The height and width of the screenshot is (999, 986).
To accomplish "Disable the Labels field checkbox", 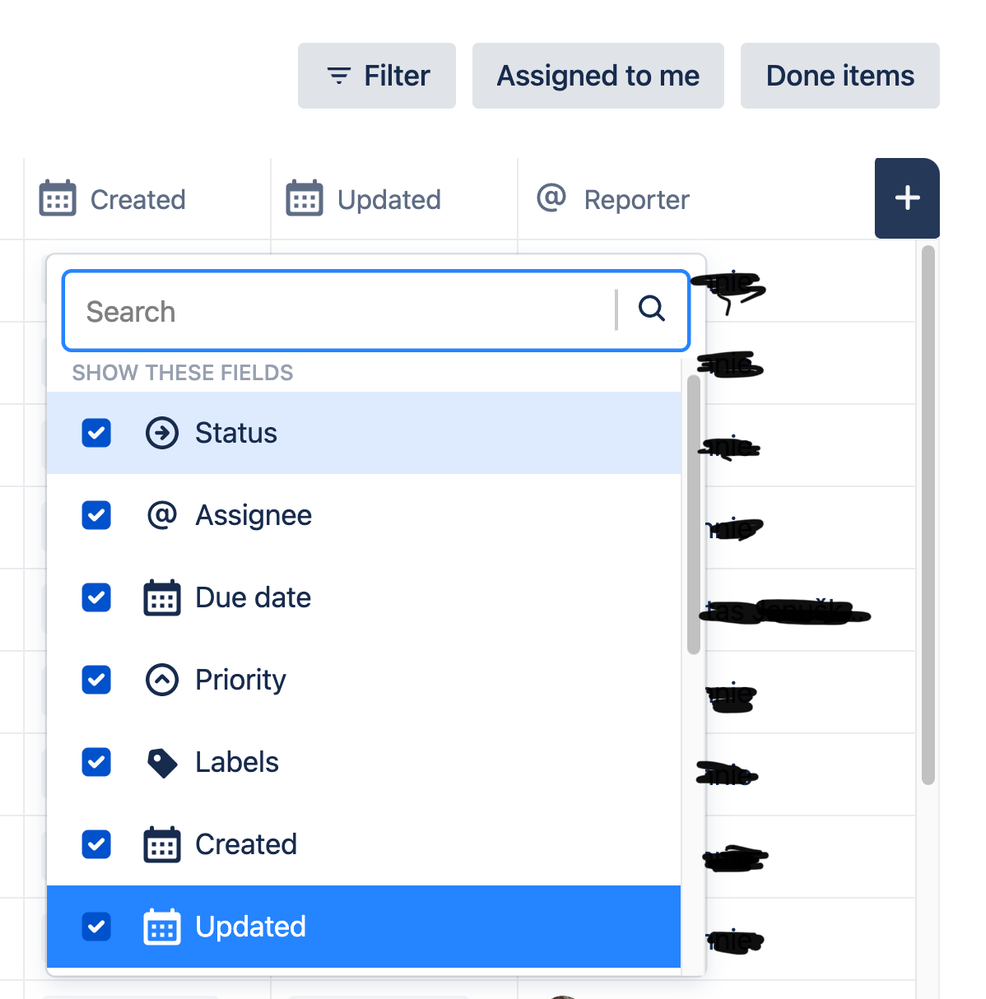I will click(96, 762).
